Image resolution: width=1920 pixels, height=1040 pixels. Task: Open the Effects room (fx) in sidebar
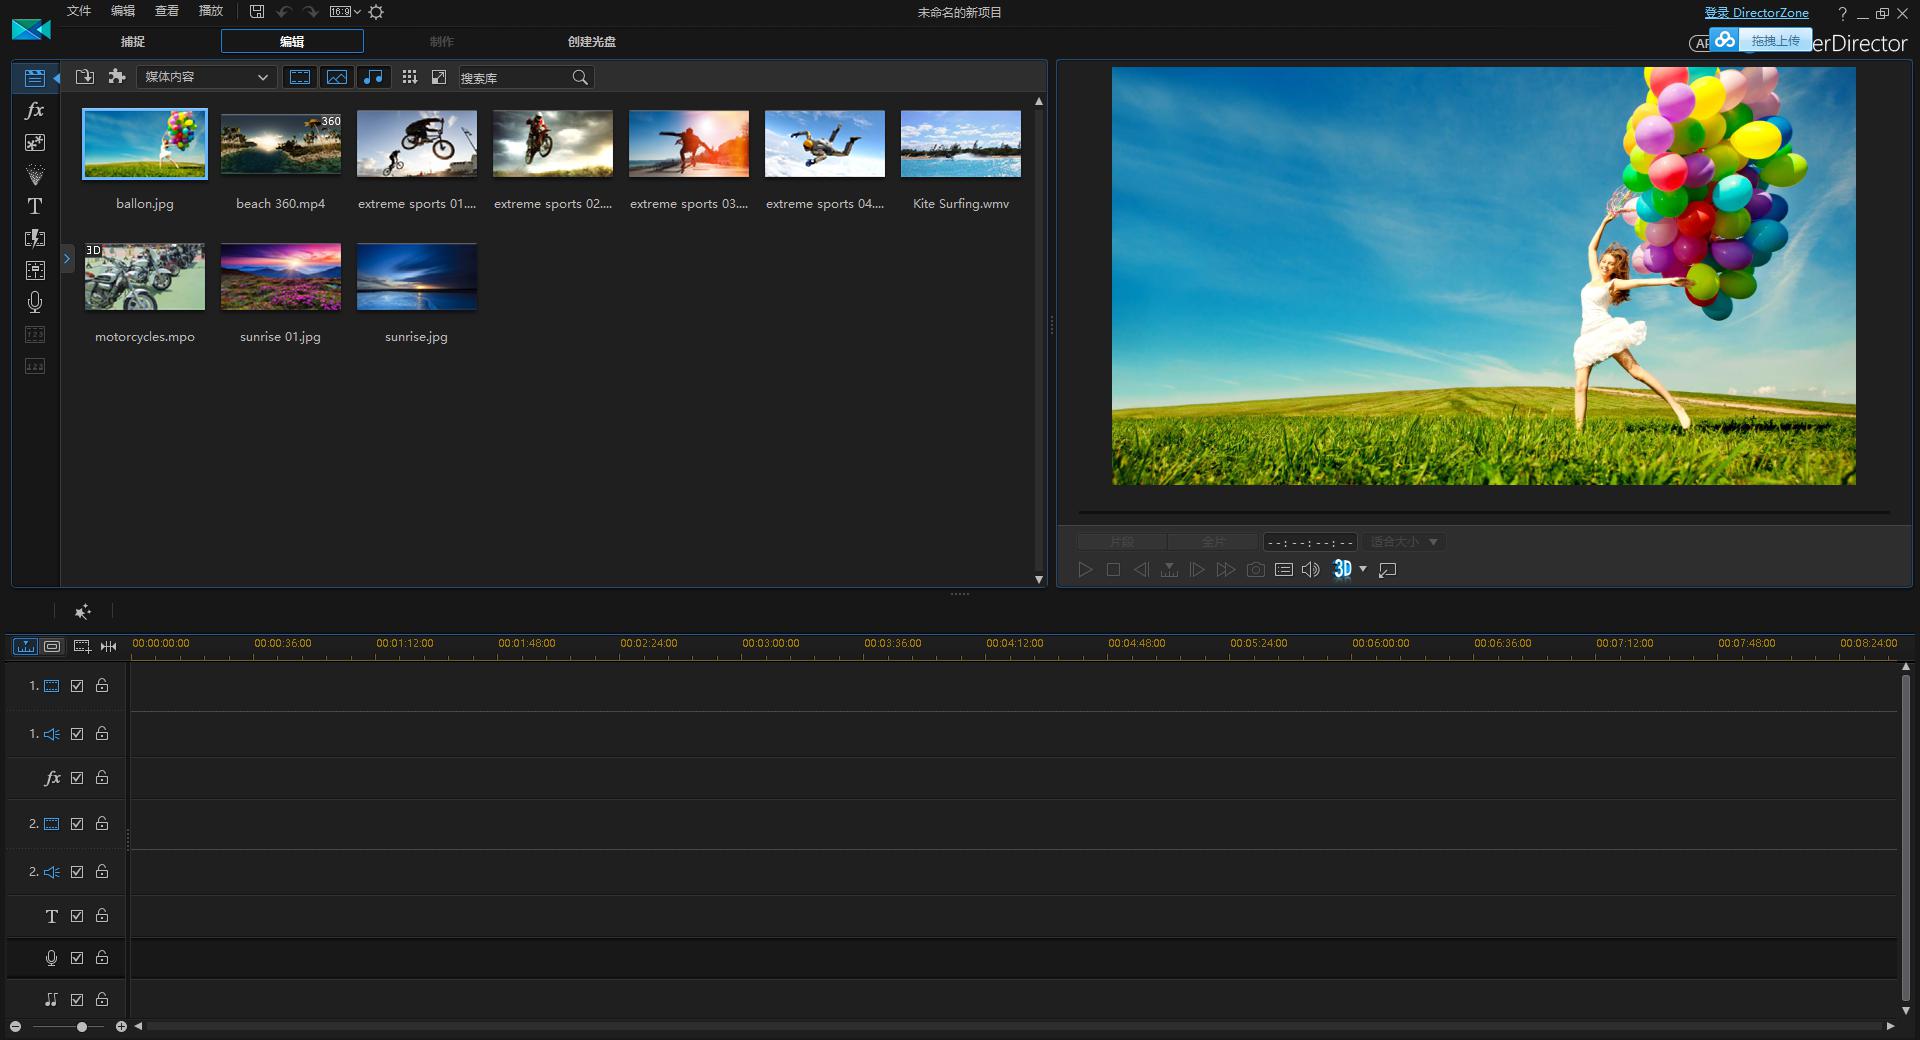[34, 110]
